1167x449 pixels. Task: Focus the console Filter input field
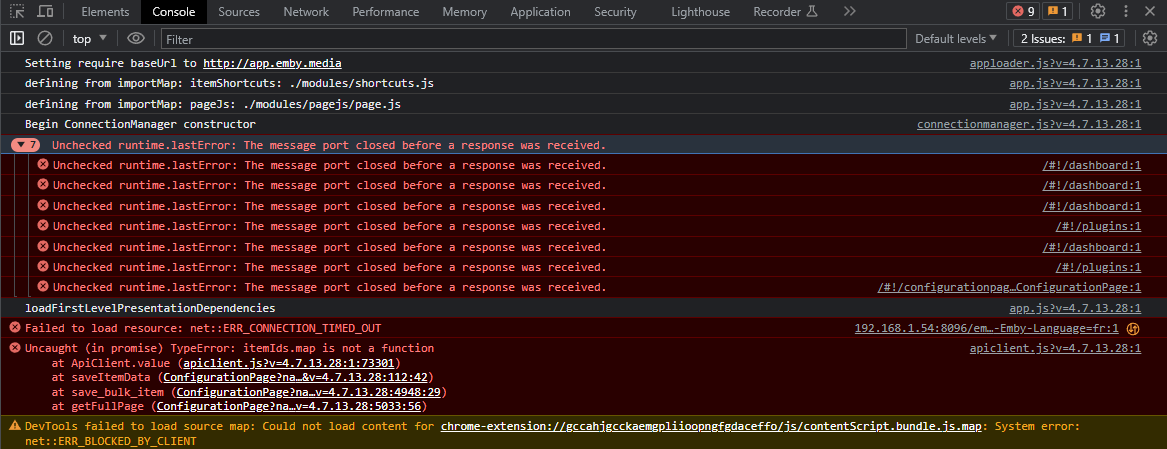[x=530, y=39]
